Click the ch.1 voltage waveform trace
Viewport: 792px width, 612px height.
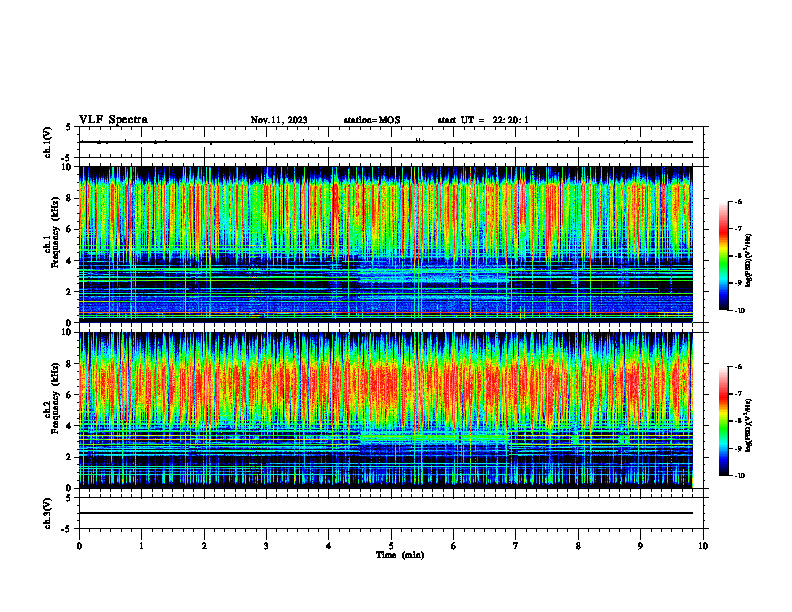385,142
